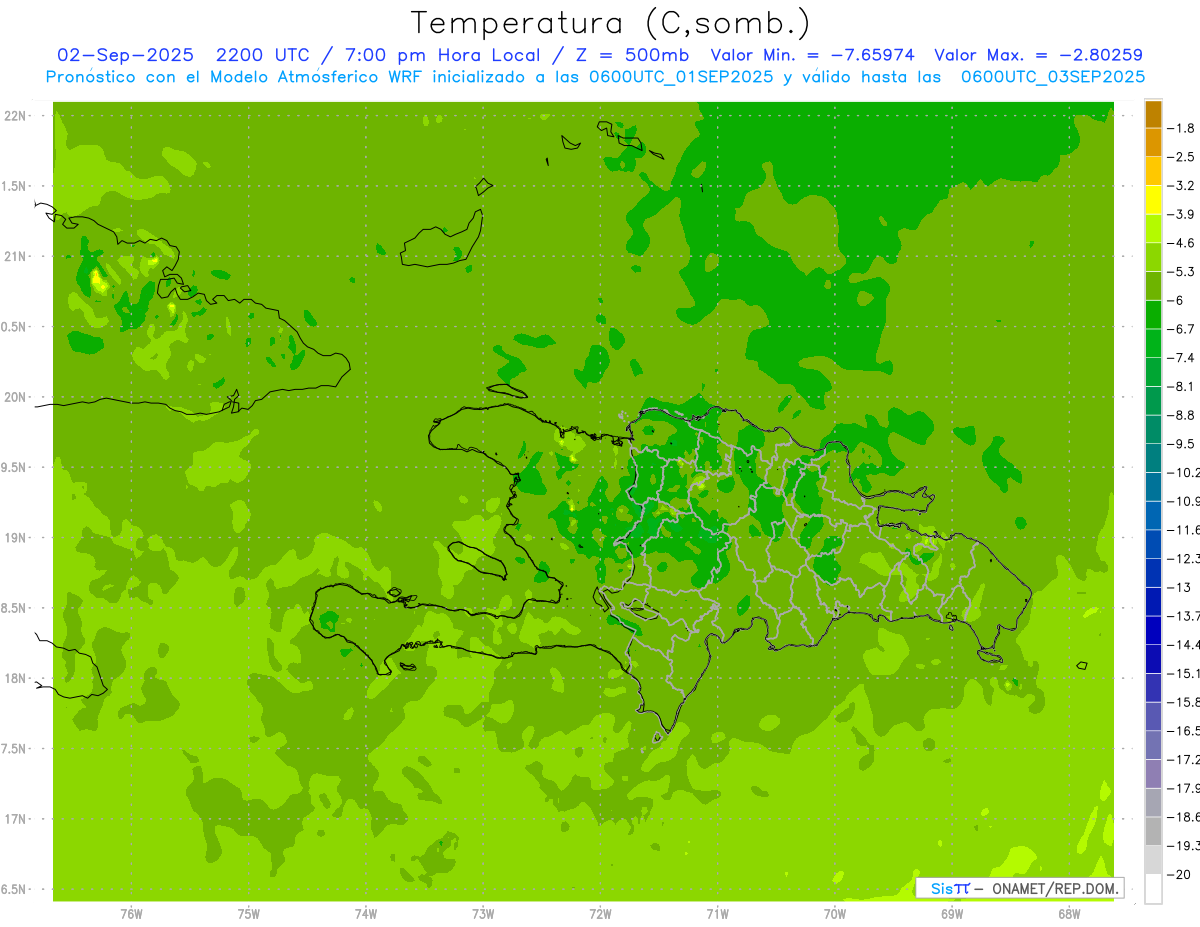Select the '0600UTC_01SEP2025' initialization time

click(x=680, y=77)
